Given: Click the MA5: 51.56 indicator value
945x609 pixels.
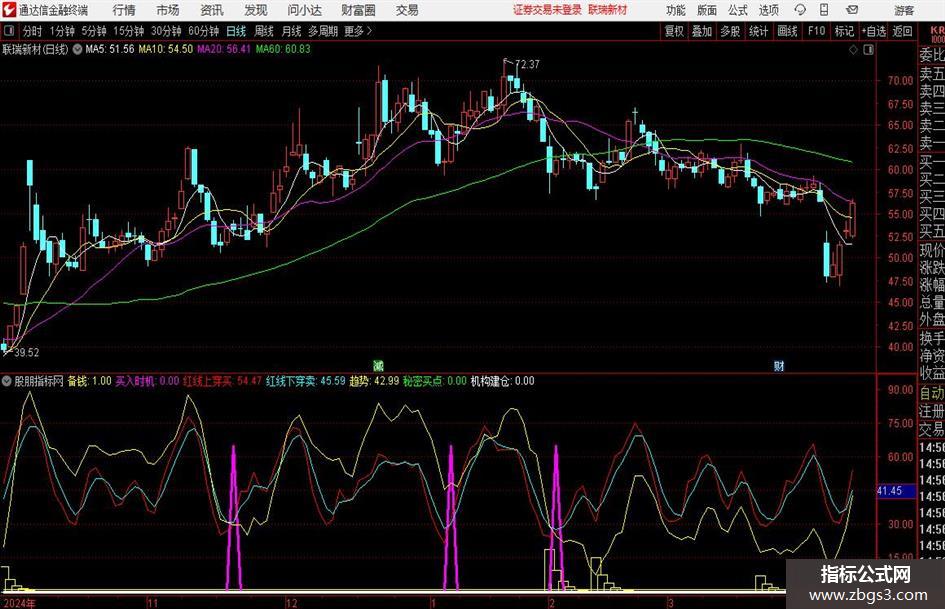Looking at the screenshot, I should point(110,49).
